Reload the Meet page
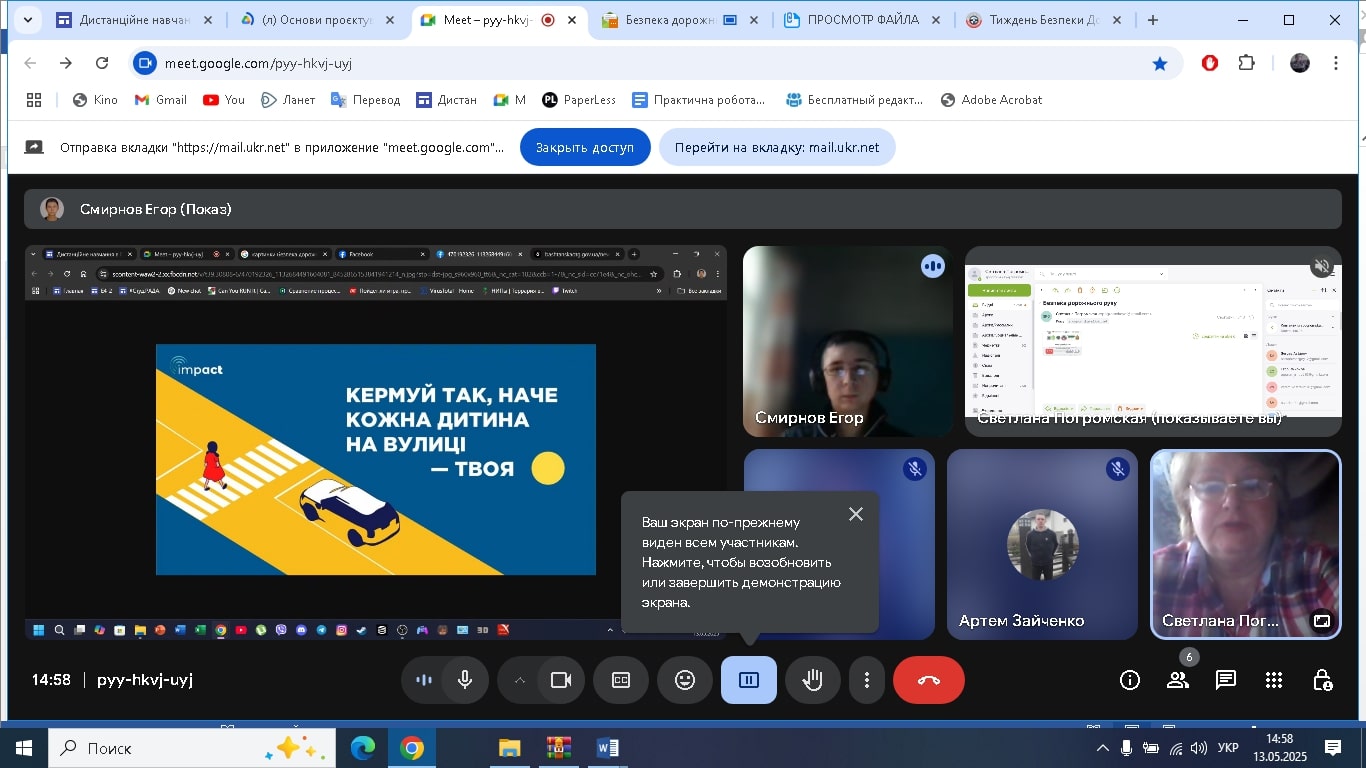This screenshot has height=768, width=1366. 102,63
